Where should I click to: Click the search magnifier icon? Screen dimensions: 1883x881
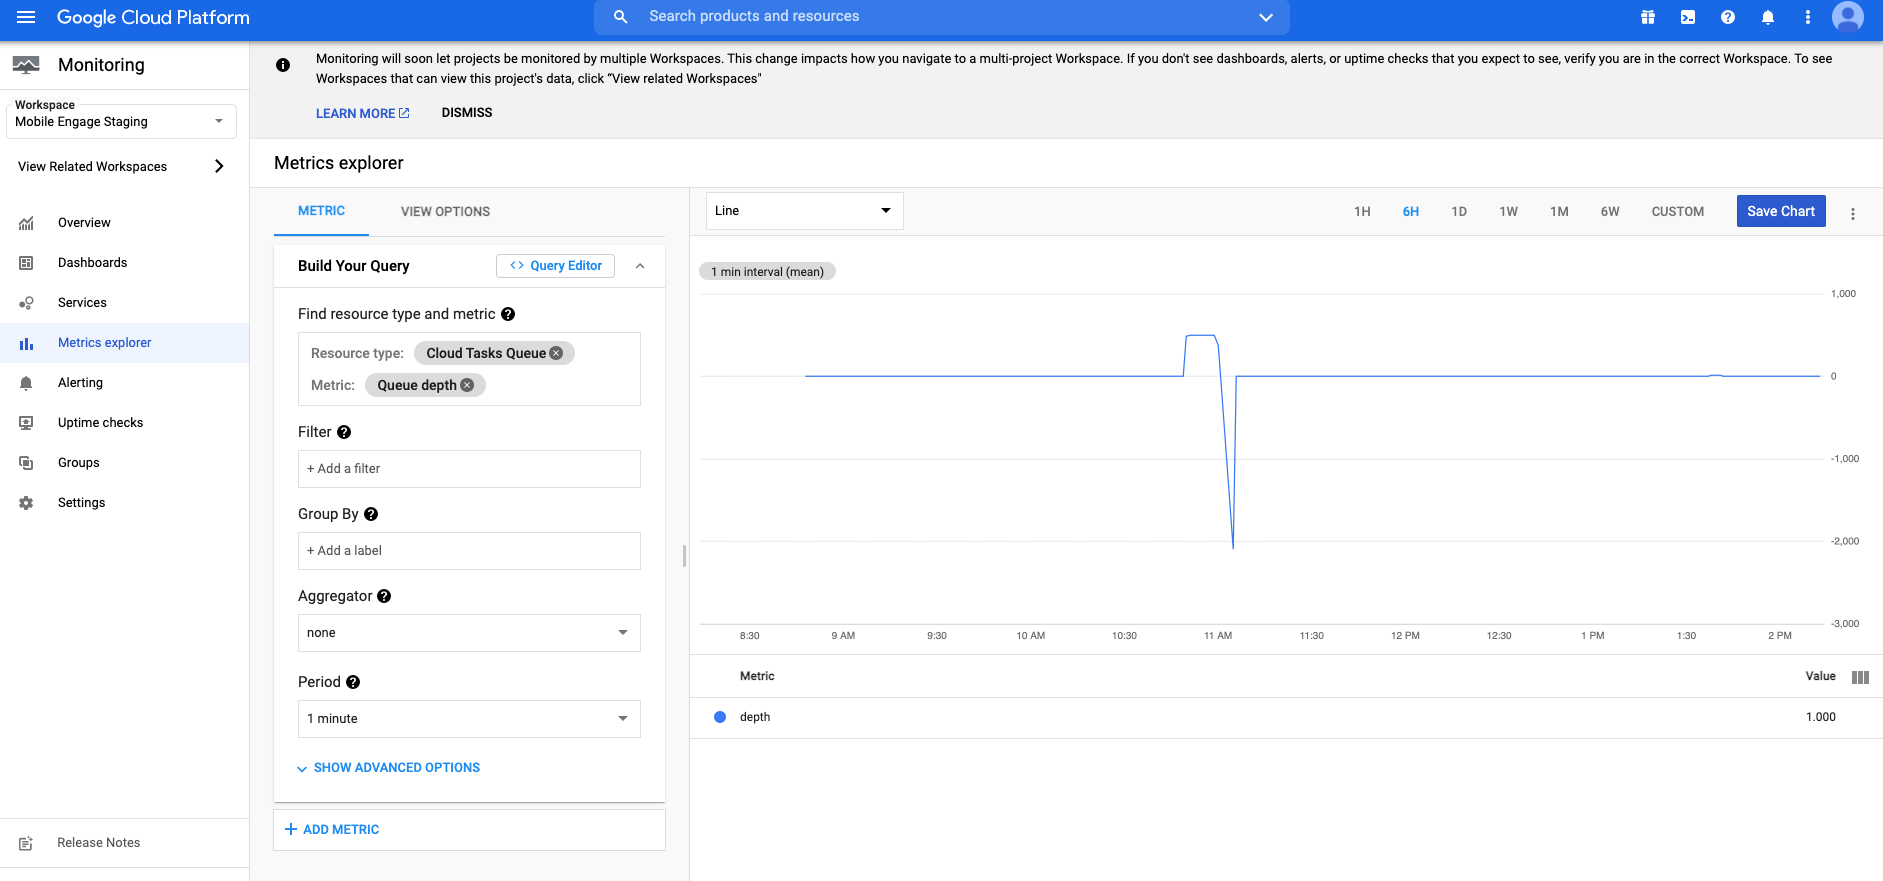coord(621,17)
